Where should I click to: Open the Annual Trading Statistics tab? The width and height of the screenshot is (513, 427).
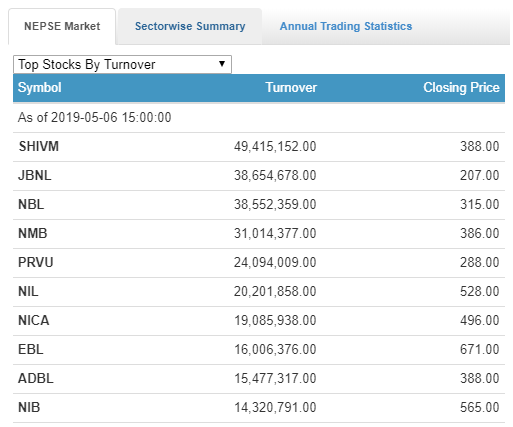(346, 26)
